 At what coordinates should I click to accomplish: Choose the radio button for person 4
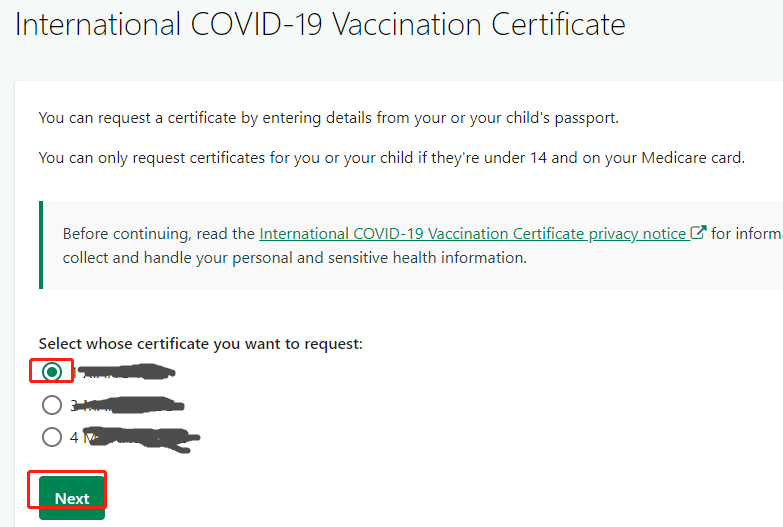click(52, 437)
